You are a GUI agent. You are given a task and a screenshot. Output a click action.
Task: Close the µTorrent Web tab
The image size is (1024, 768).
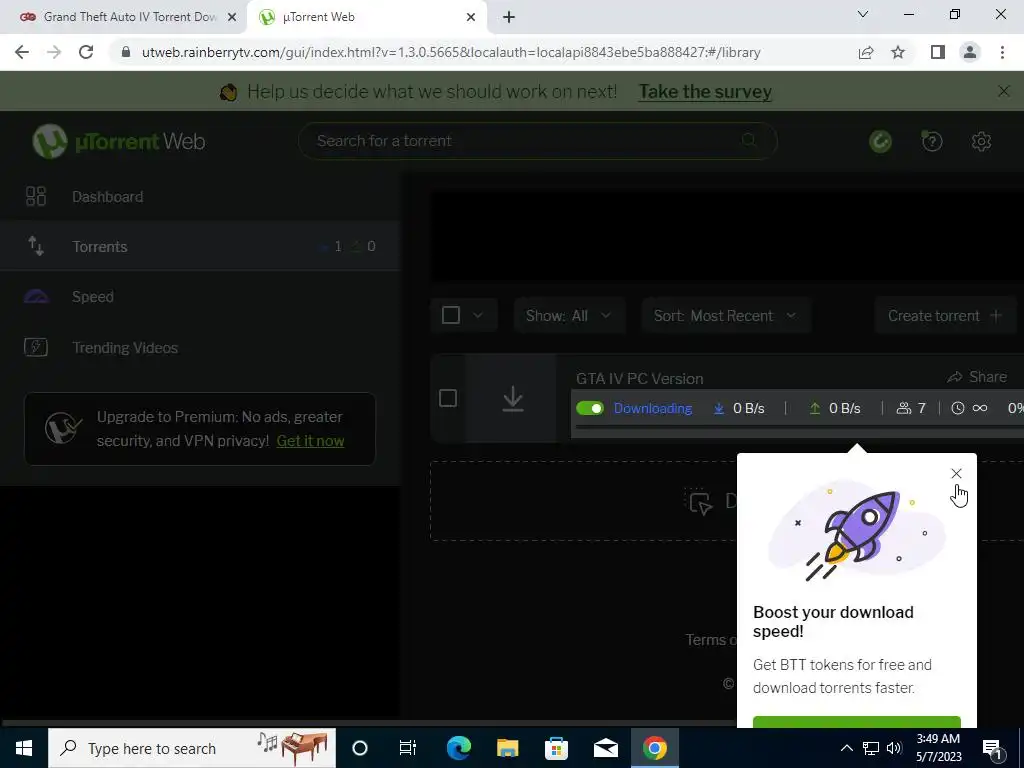pyautogui.click(x=470, y=17)
